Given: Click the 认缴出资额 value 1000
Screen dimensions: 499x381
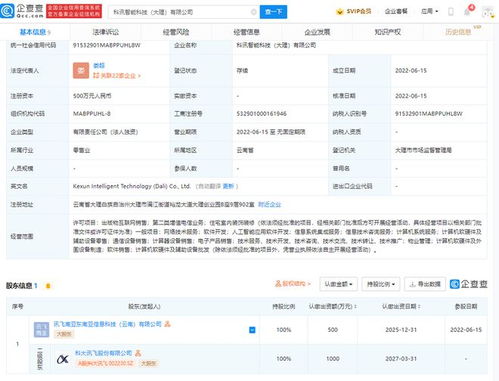Looking at the screenshot, I should pos(333,359).
